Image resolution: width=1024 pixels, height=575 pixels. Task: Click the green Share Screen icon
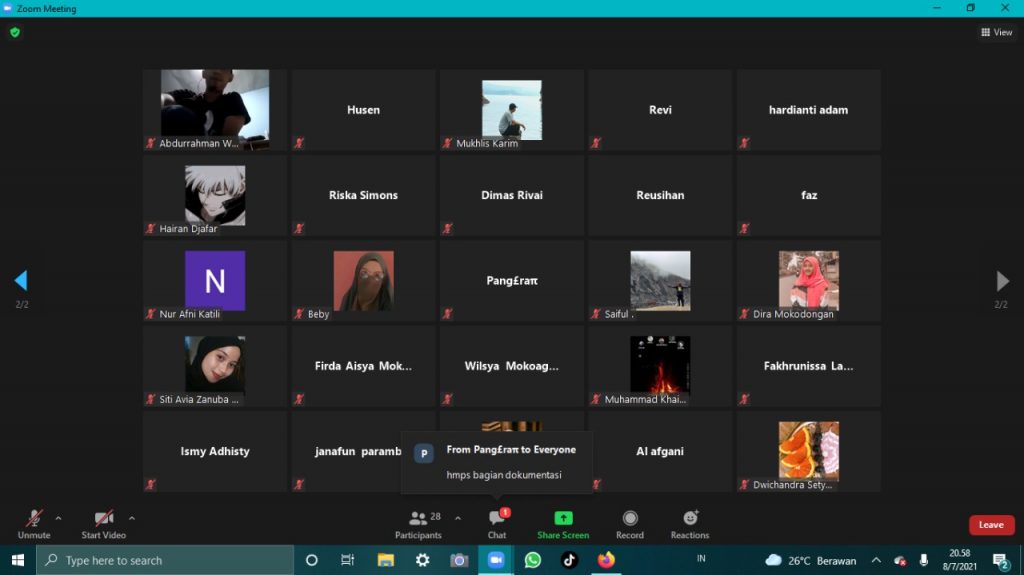click(563, 518)
